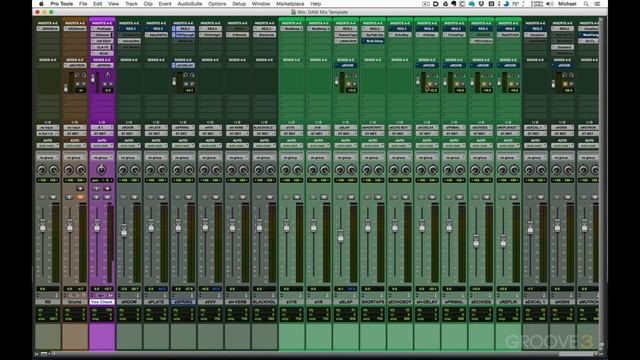Click volume level readout on aPLATE track
Screen dimensions: 640x360
156,289
